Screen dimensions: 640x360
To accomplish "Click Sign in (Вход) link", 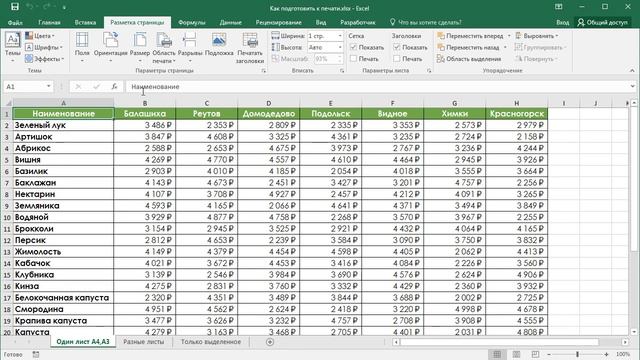I will pos(562,22).
